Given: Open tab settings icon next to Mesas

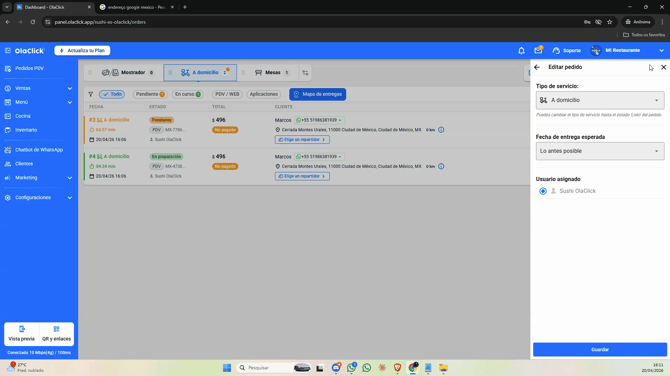Looking at the screenshot, I should point(305,73).
